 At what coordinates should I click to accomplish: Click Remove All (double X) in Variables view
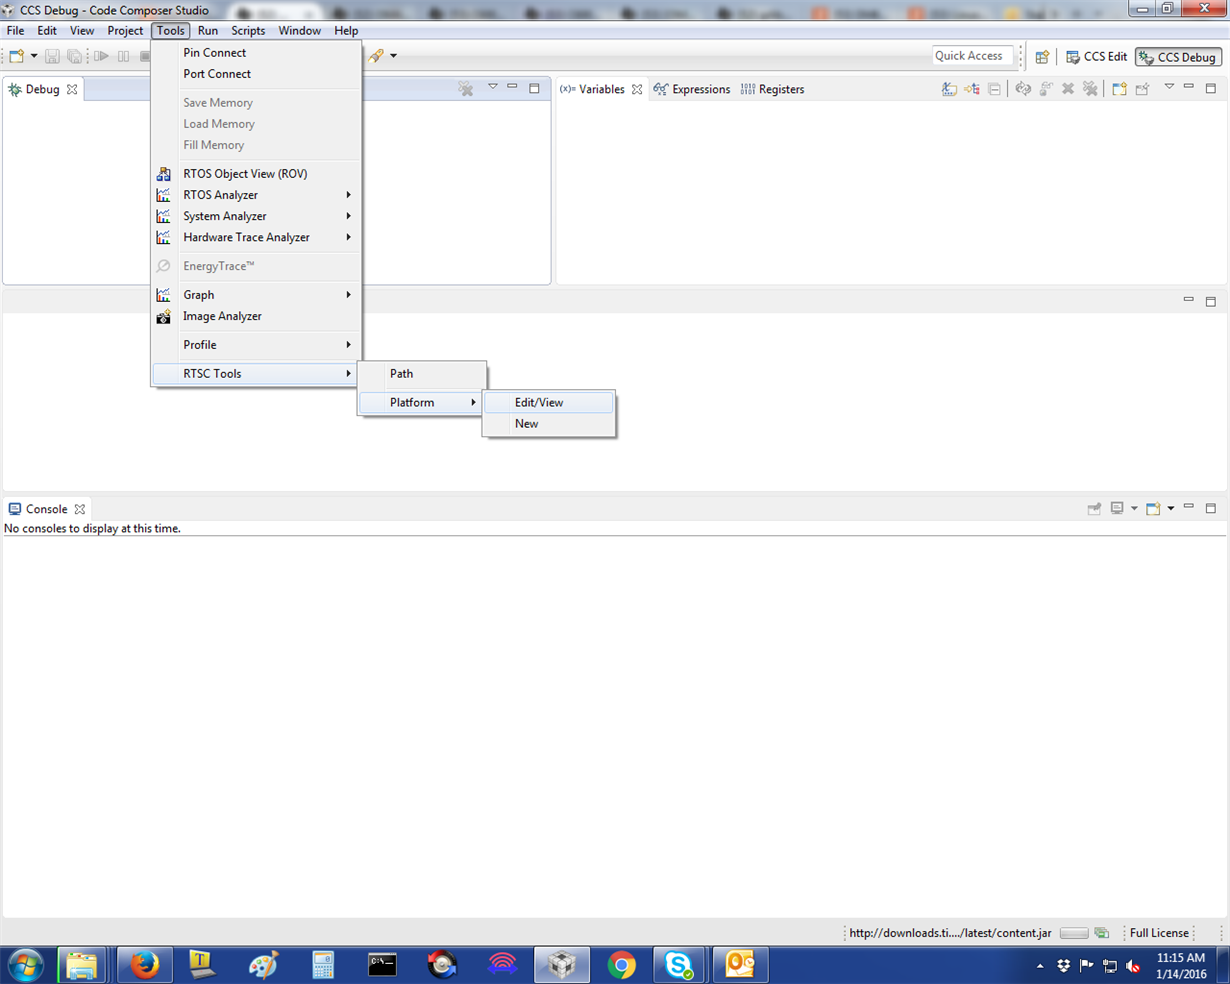pos(1090,89)
